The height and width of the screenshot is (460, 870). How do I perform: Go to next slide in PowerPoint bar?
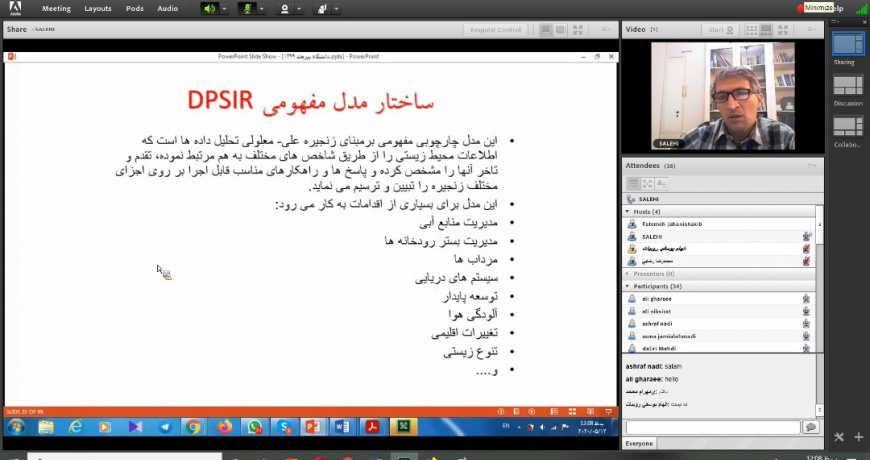[532, 412]
